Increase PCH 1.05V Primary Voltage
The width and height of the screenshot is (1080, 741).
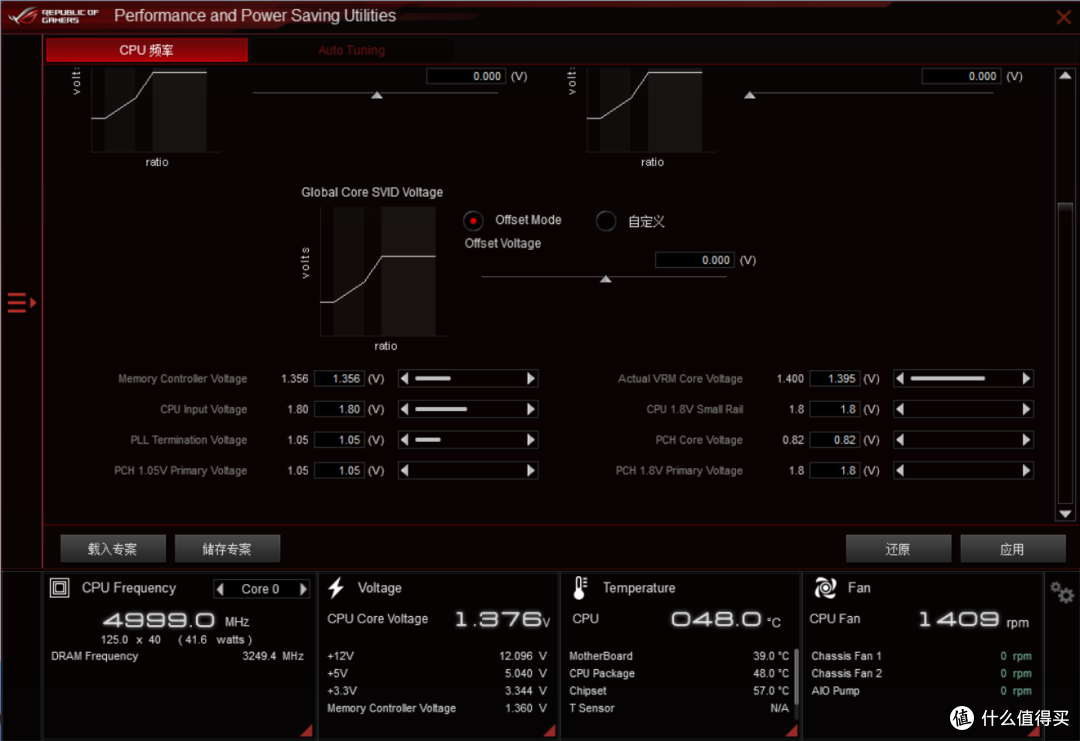click(x=530, y=470)
